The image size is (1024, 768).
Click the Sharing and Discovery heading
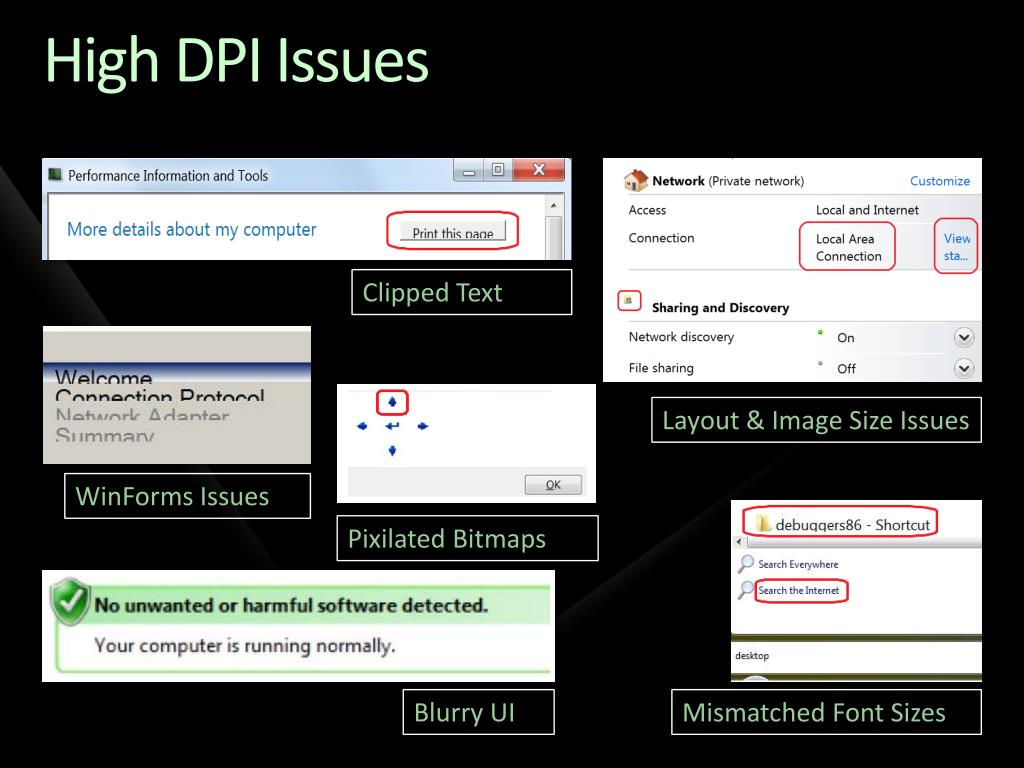pyautogui.click(x=720, y=308)
